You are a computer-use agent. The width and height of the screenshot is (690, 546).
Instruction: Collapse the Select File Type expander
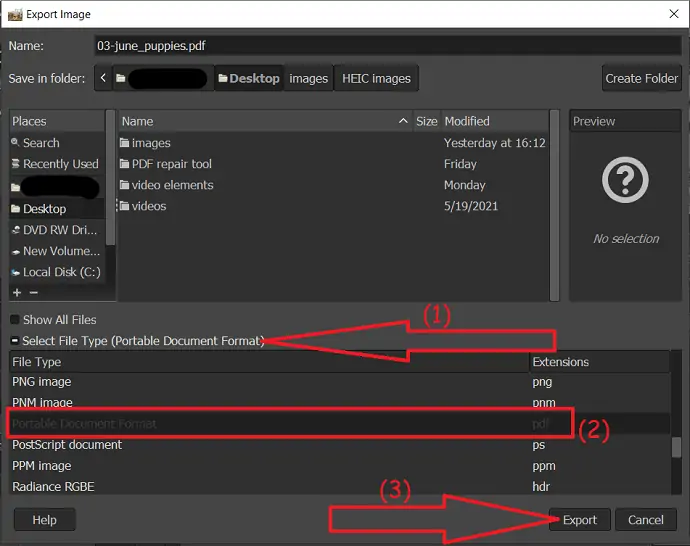point(15,341)
